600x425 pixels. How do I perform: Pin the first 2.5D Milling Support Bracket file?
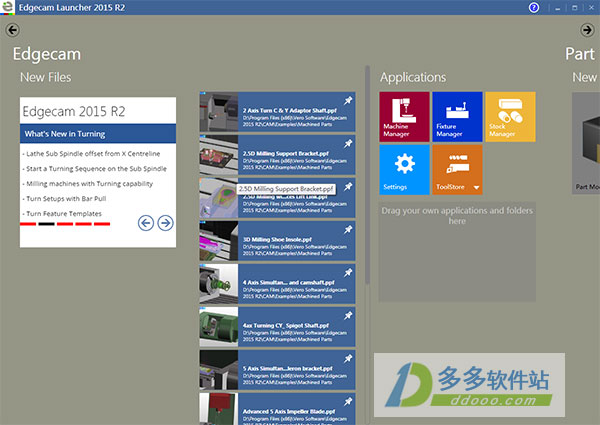tap(347, 144)
